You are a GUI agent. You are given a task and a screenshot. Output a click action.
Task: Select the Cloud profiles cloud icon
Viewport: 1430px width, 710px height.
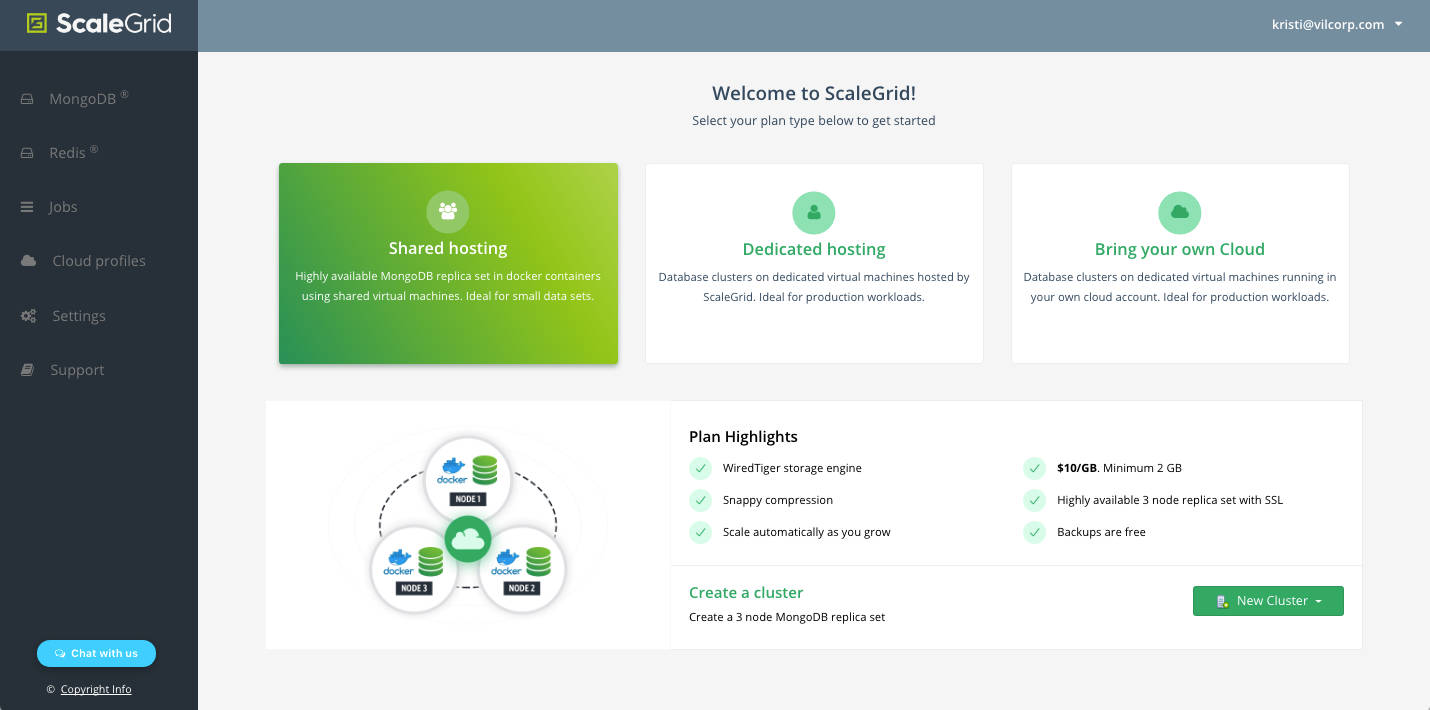(x=28, y=261)
